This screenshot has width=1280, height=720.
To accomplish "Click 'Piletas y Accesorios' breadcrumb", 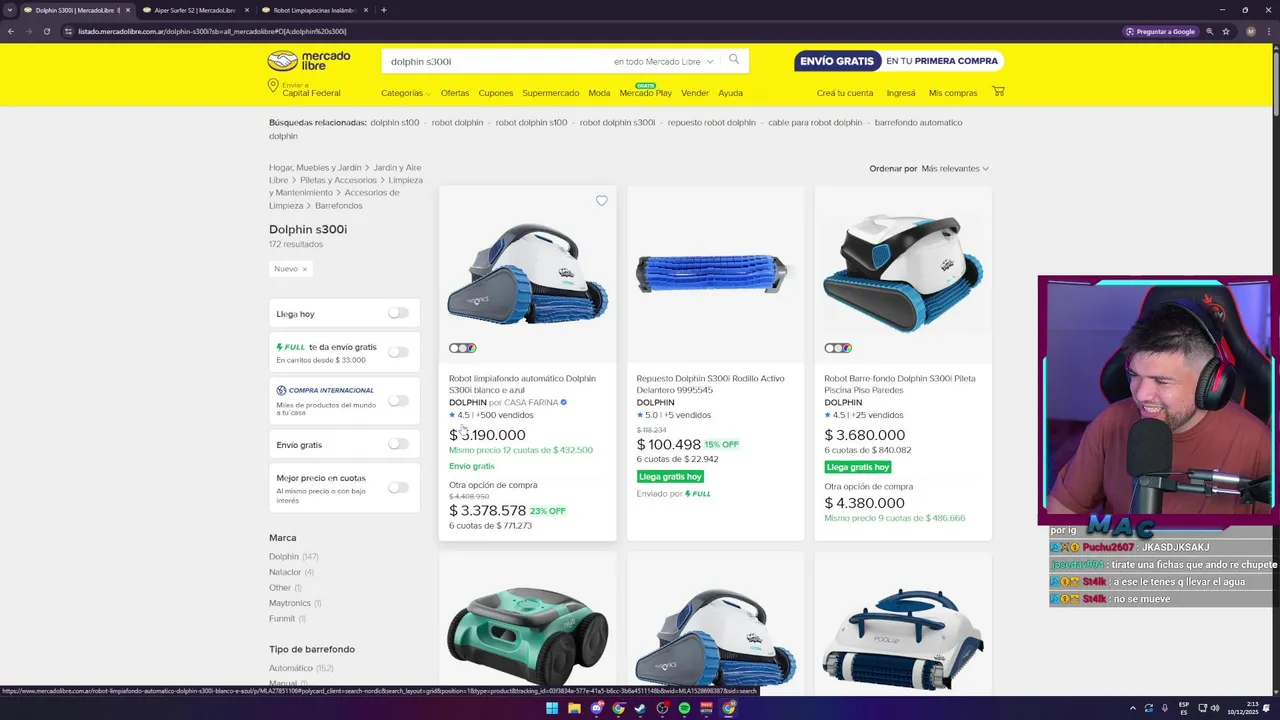I will coord(338,180).
